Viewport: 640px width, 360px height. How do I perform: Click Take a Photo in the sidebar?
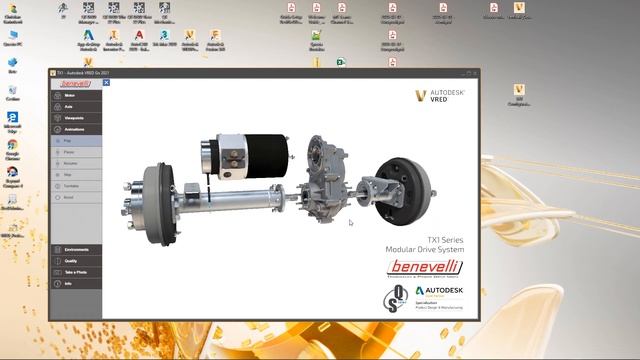point(76,272)
